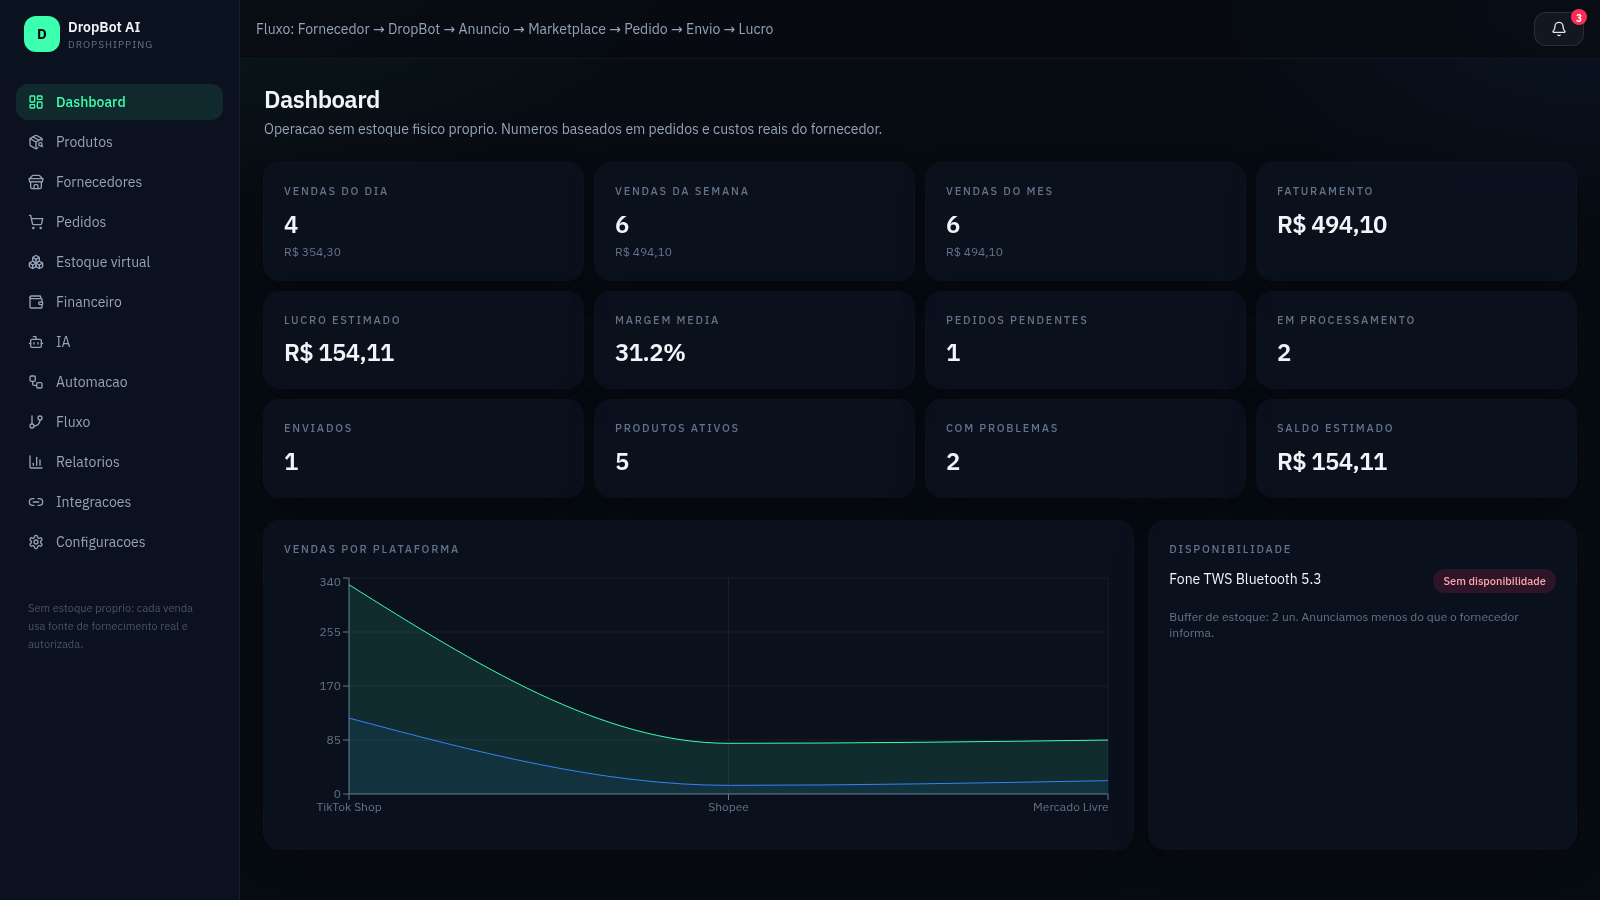This screenshot has width=1600, height=900.
Task: Click the Fluxo breadcrumb text in header
Action: (514, 29)
